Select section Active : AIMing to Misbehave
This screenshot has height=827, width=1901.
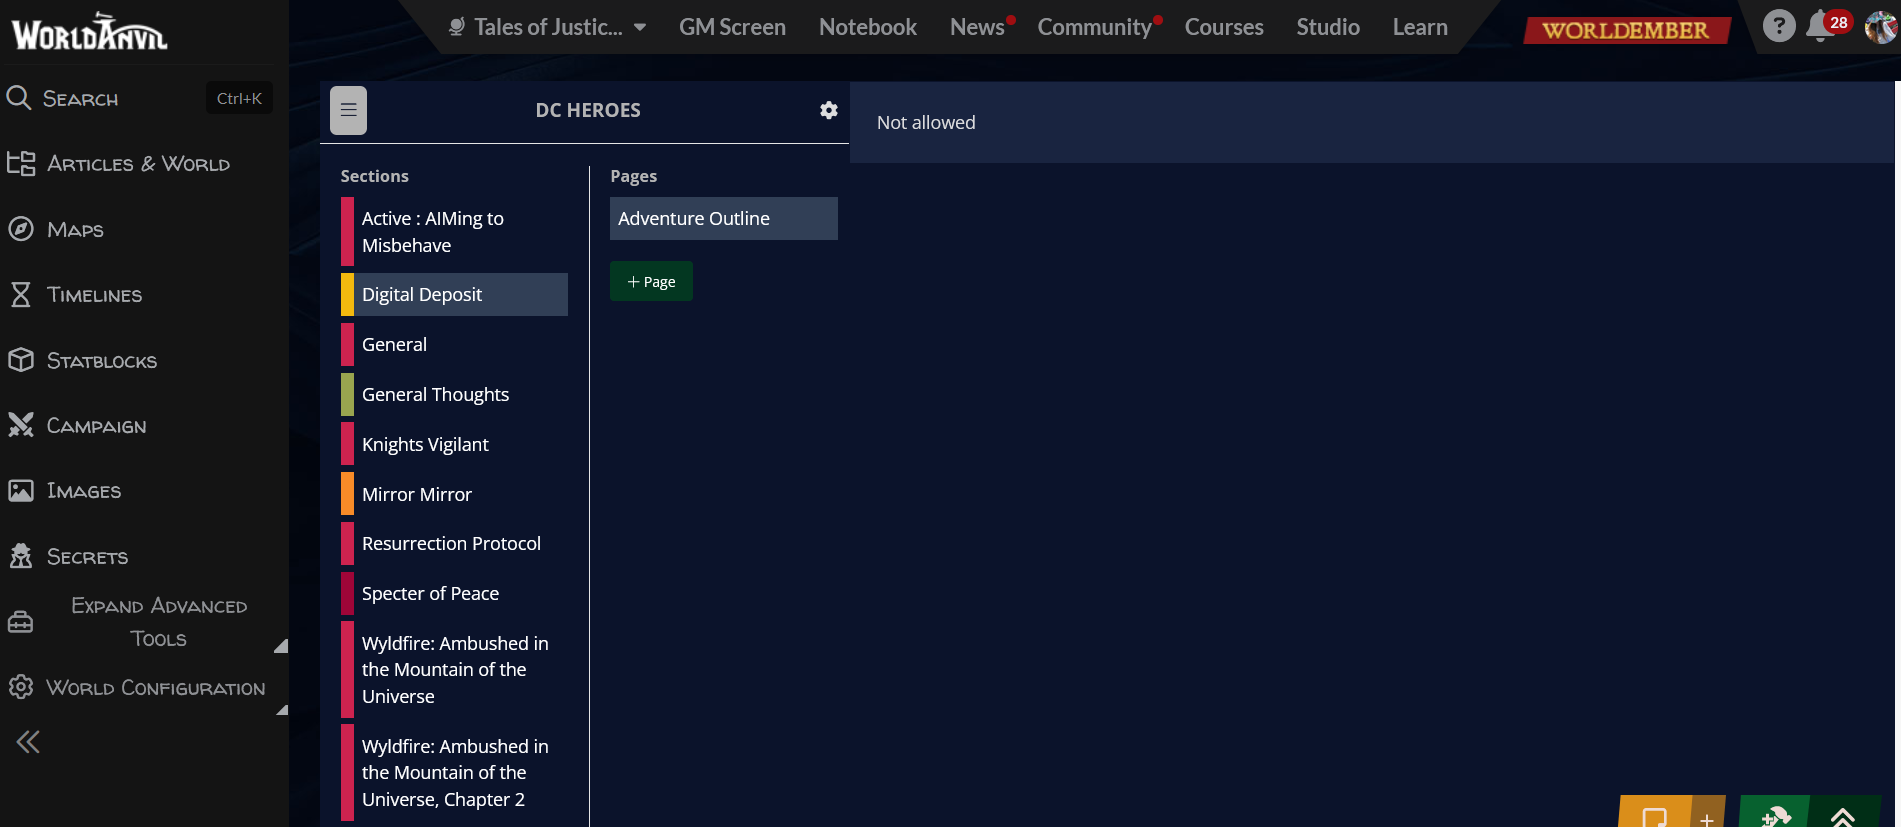(x=455, y=232)
